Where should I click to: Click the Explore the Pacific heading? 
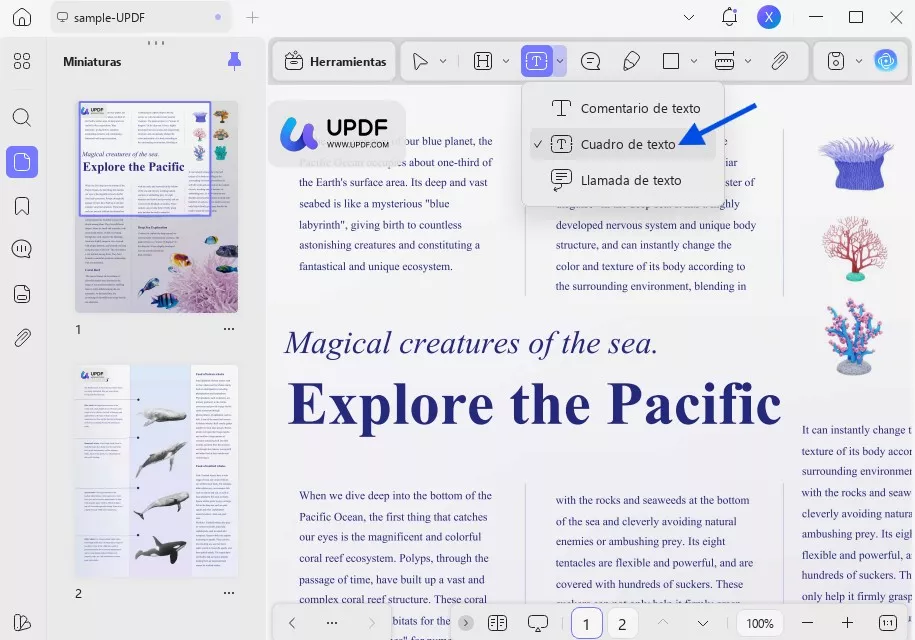(x=534, y=405)
